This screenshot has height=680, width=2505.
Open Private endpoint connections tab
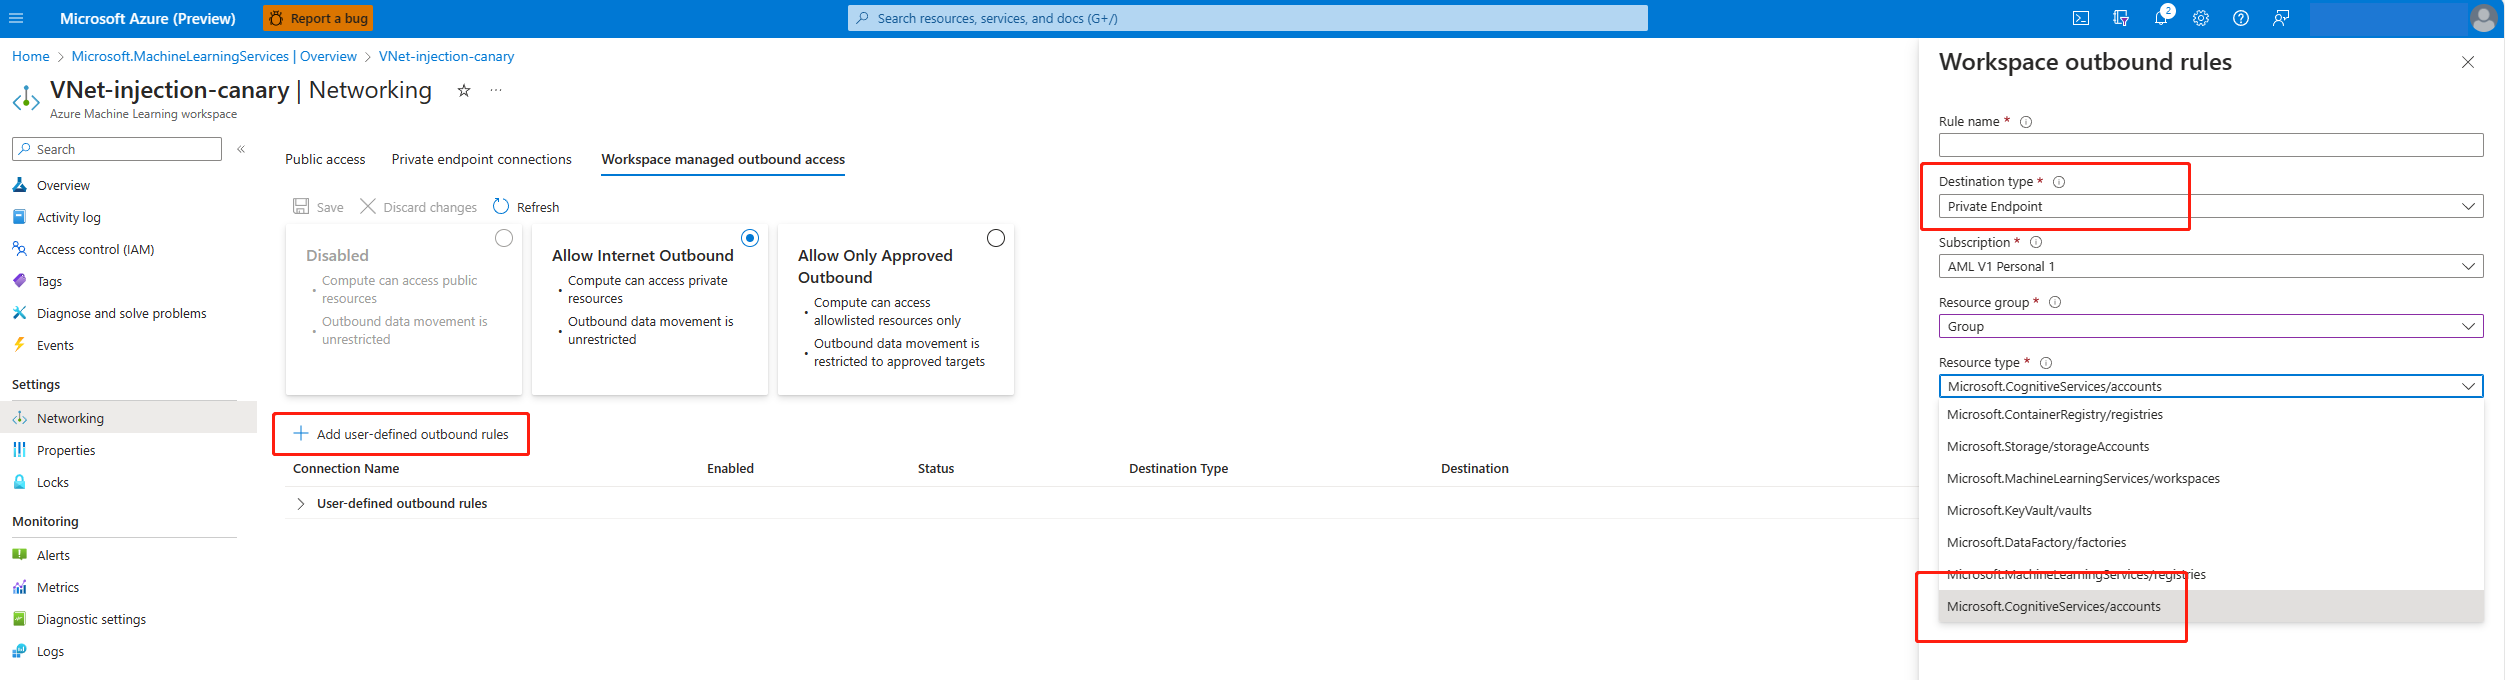pyautogui.click(x=481, y=159)
